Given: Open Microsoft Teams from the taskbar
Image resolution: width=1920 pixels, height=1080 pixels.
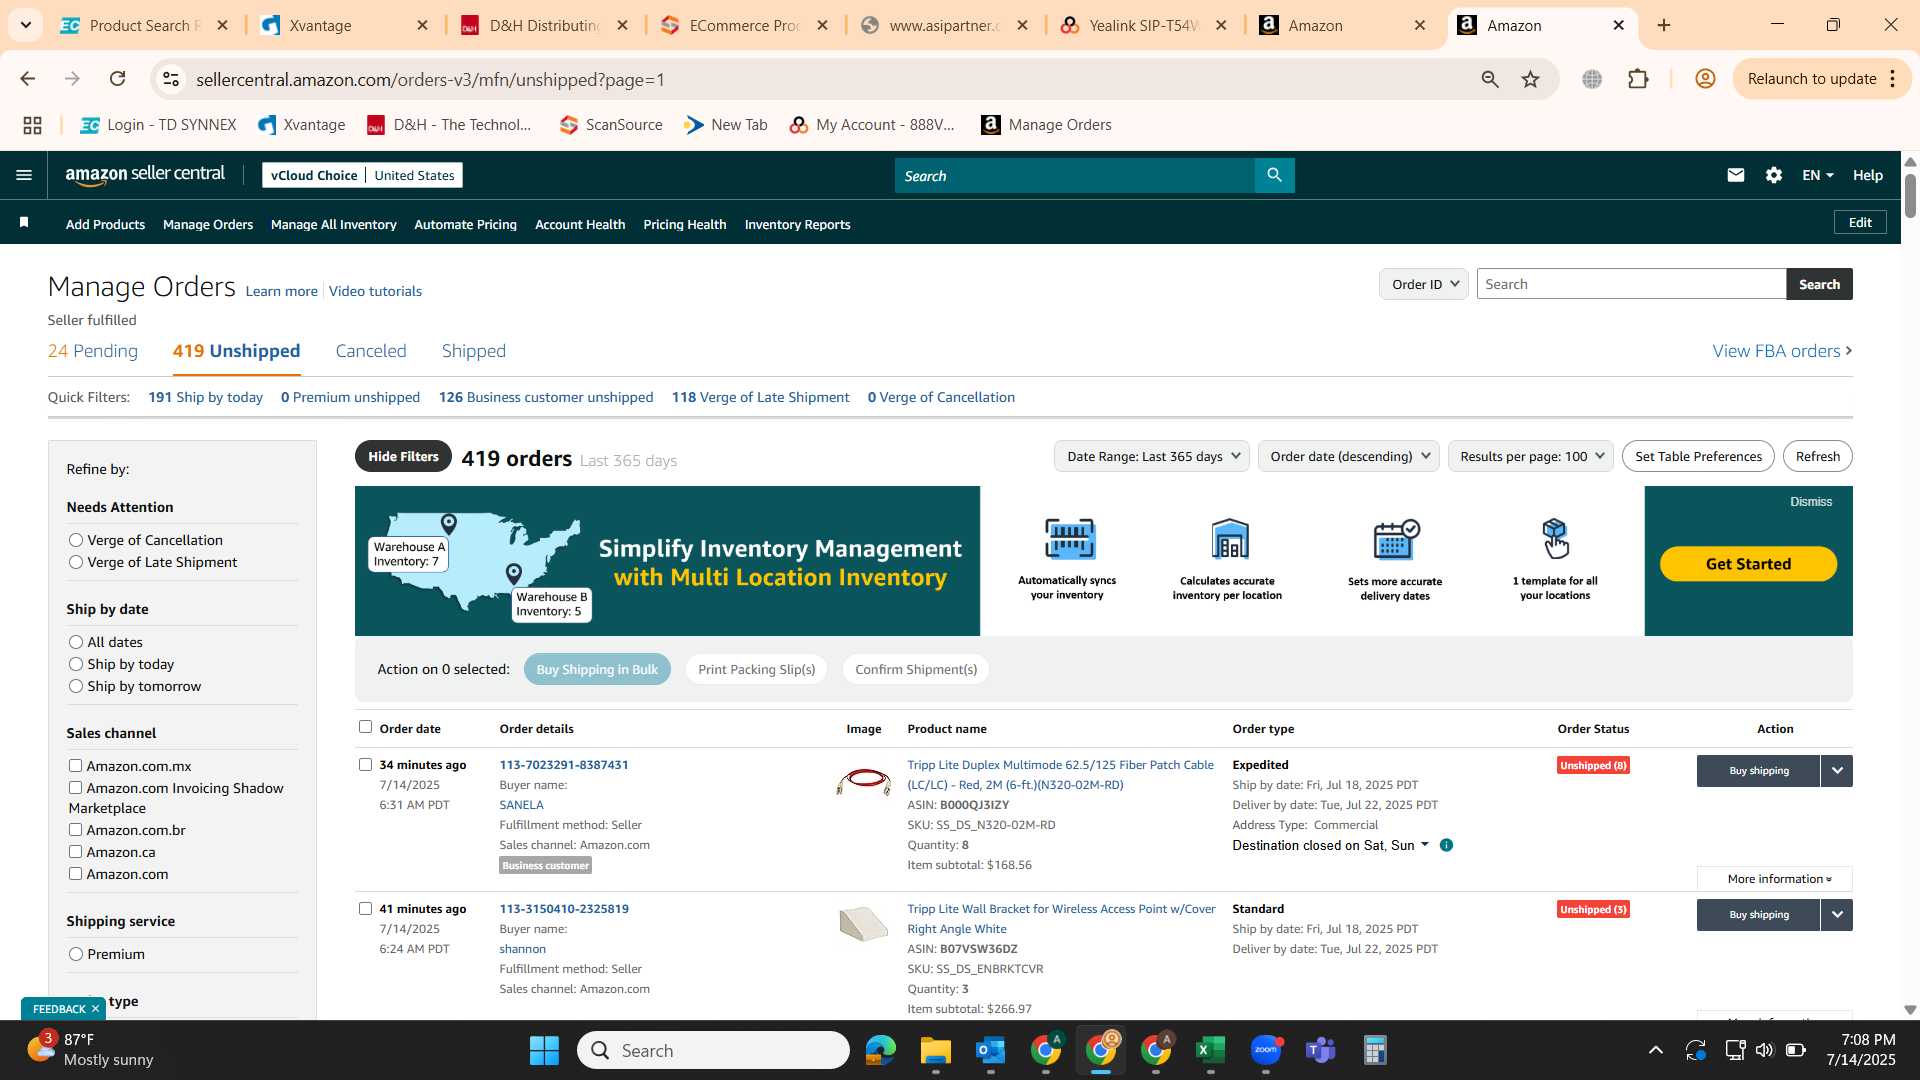Looking at the screenshot, I should 1320,1050.
